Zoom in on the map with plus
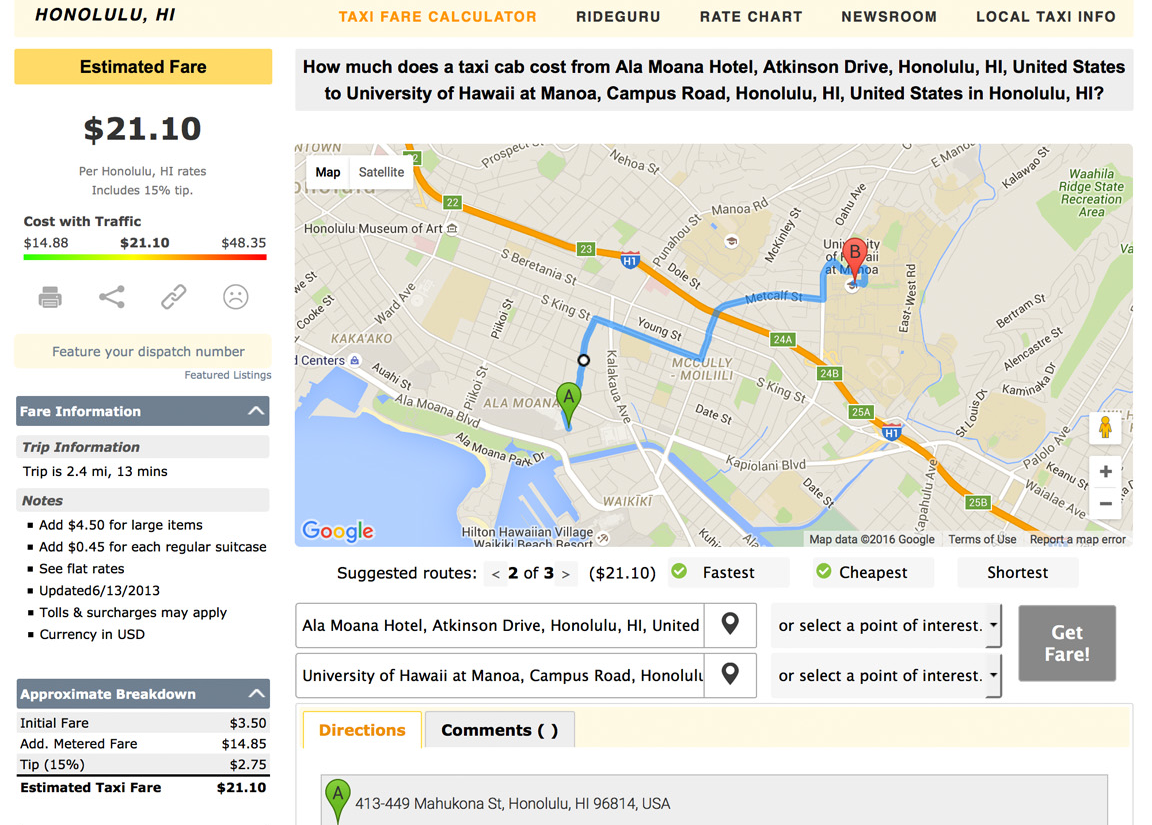This screenshot has width=1152, height=825. tap(1105, 472)
